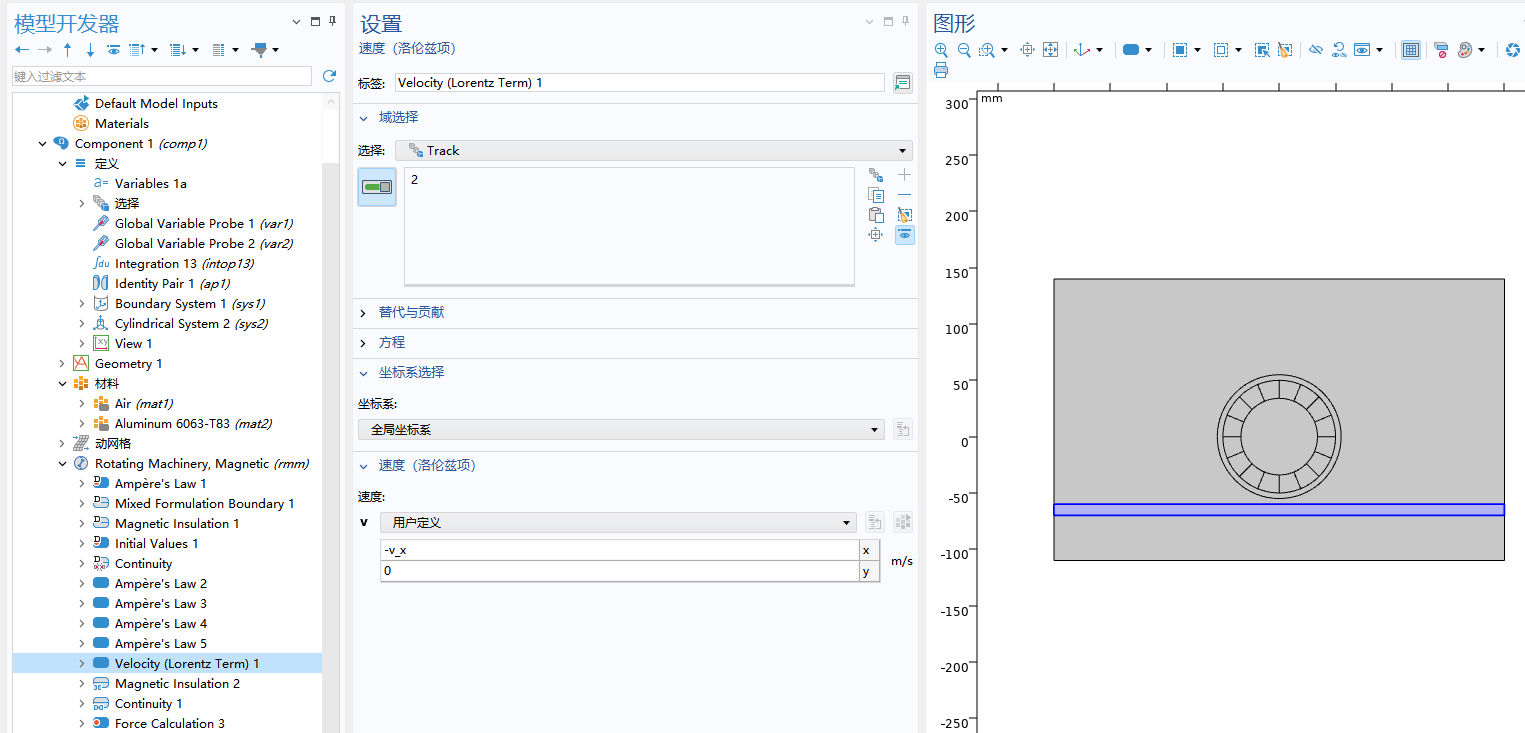Open the view eye dropdown arrow in Graphics toolbar
The height and width of the screenshot is (733, 1525).
click(1380, 49)
